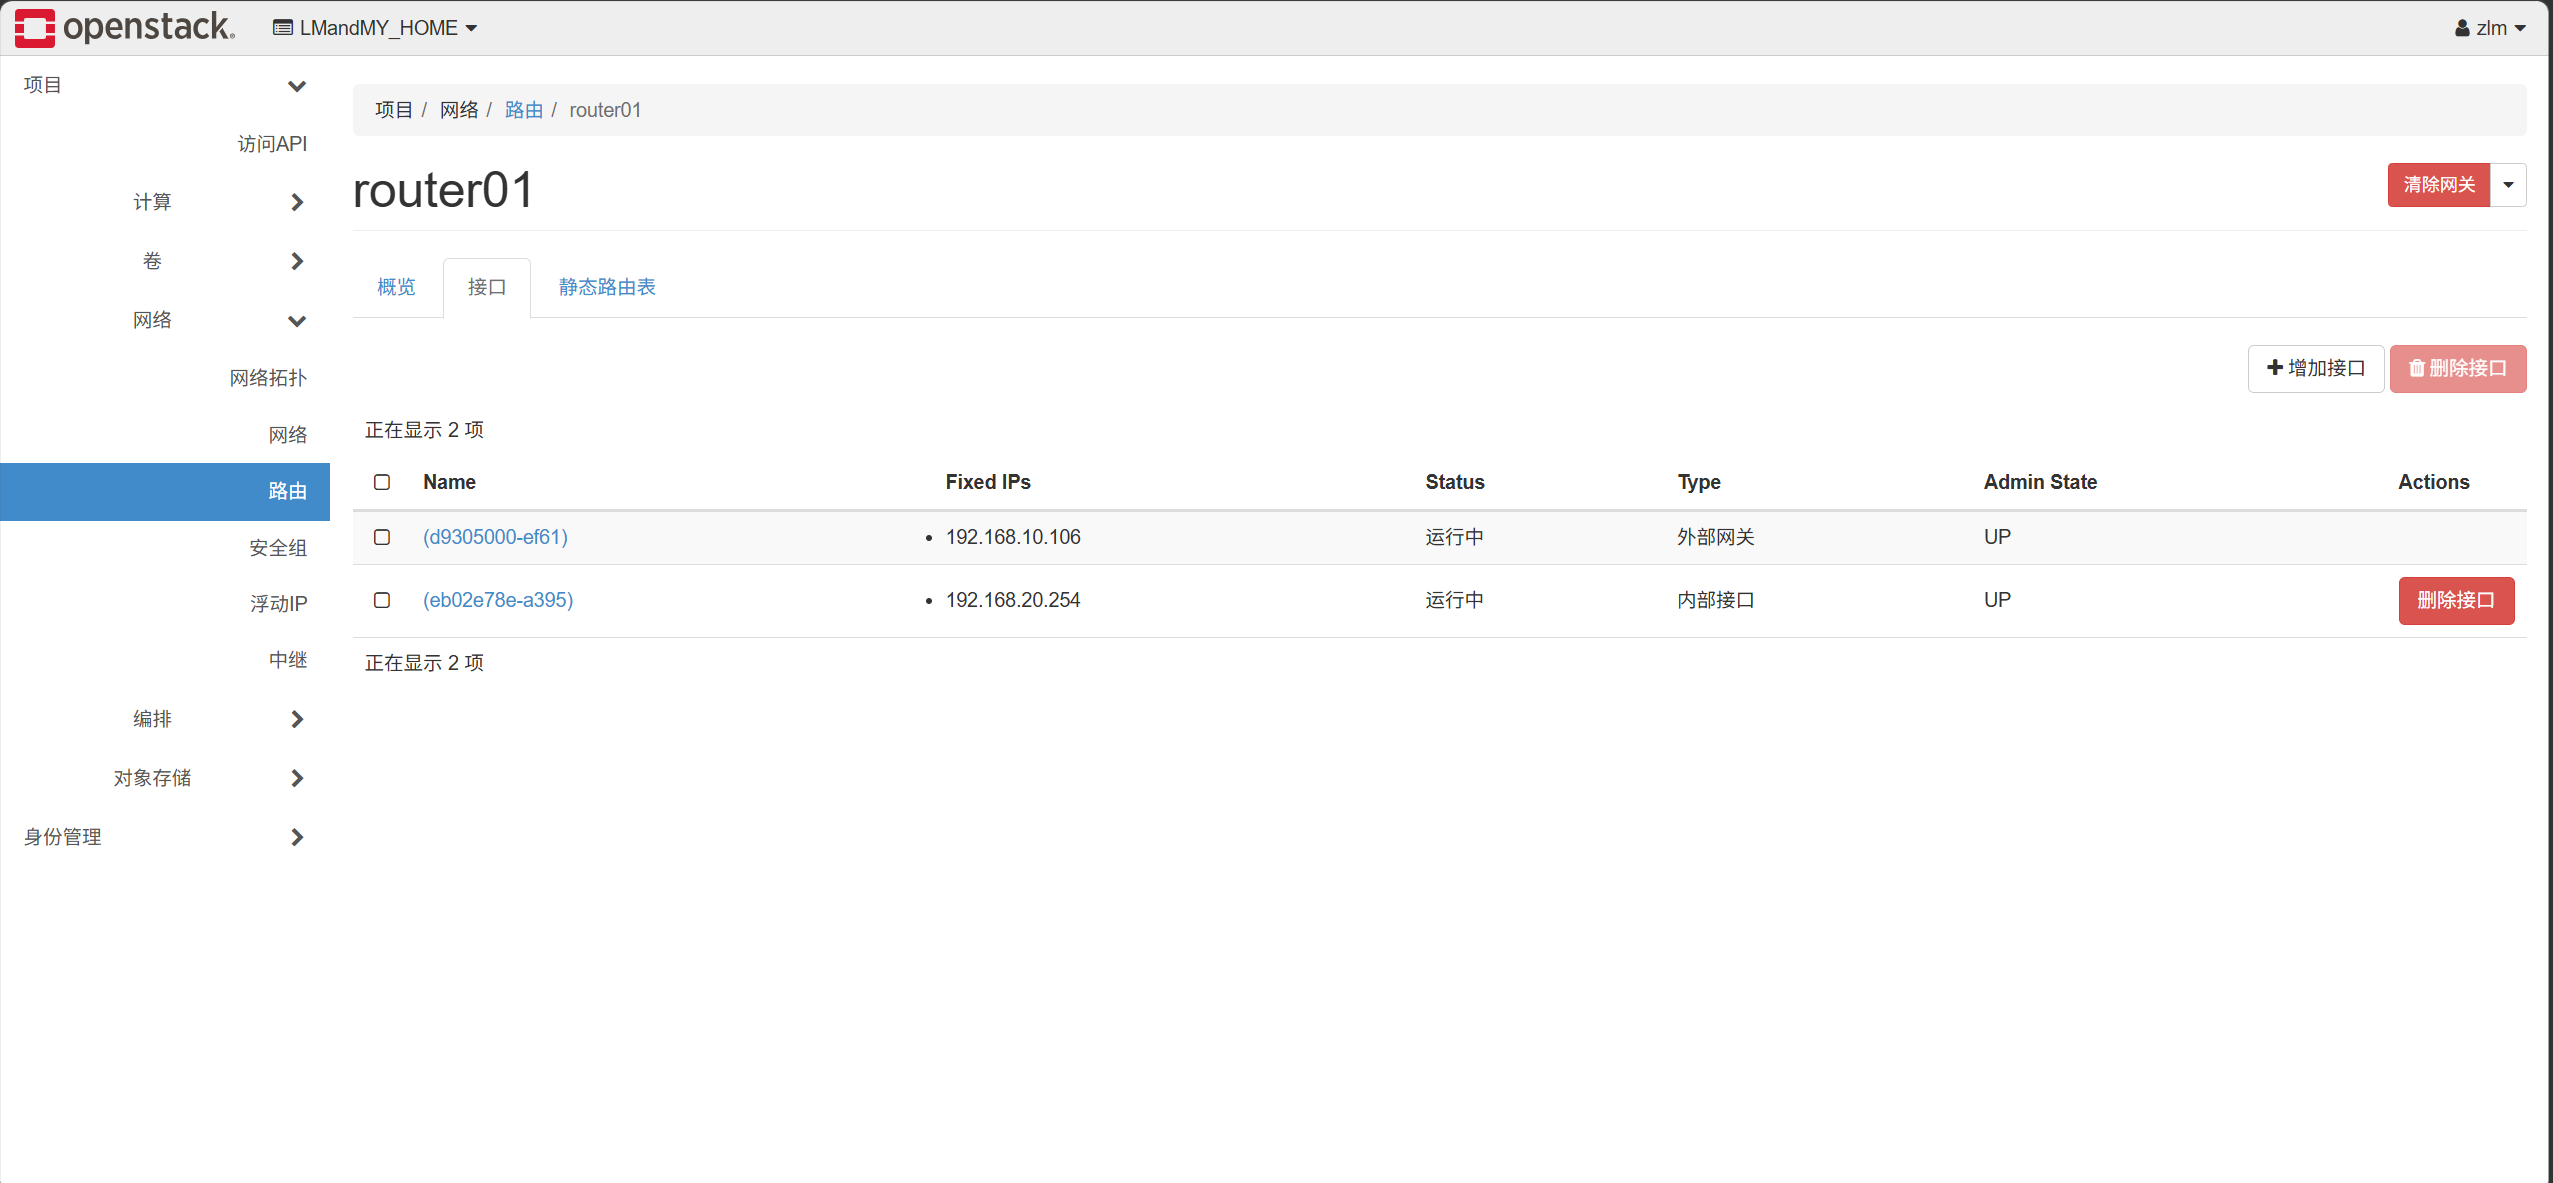Switch to the 静态路由表 tab

coord(607,287)
